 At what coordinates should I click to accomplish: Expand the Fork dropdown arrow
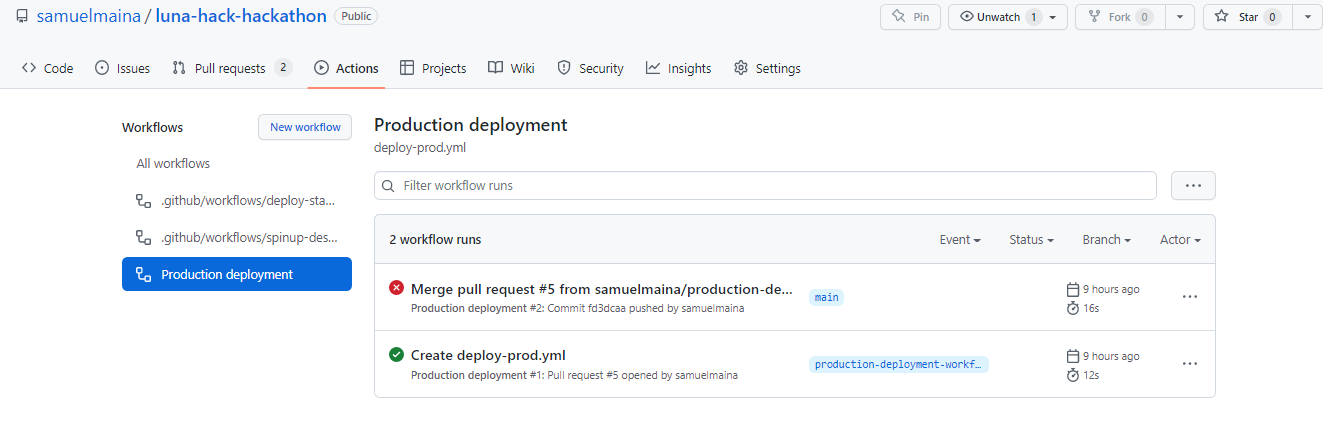[1181, 17]
